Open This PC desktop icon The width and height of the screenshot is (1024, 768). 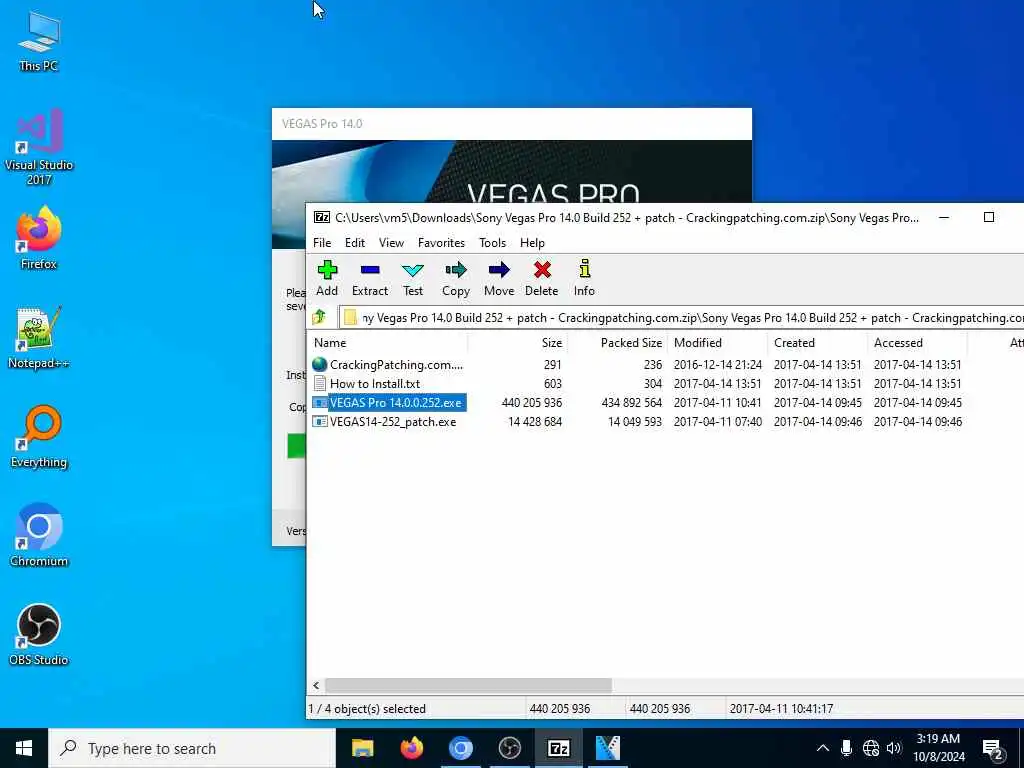(39, 40)
